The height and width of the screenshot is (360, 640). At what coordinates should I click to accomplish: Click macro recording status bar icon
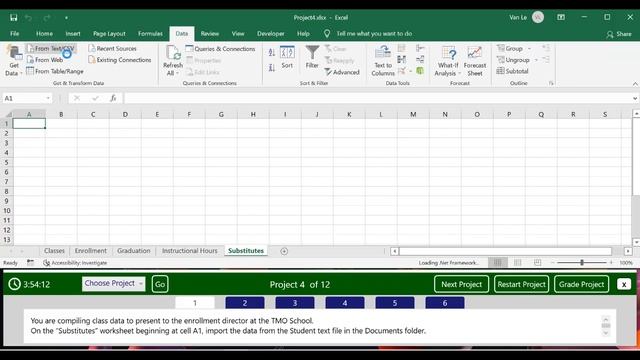(30, 262)
